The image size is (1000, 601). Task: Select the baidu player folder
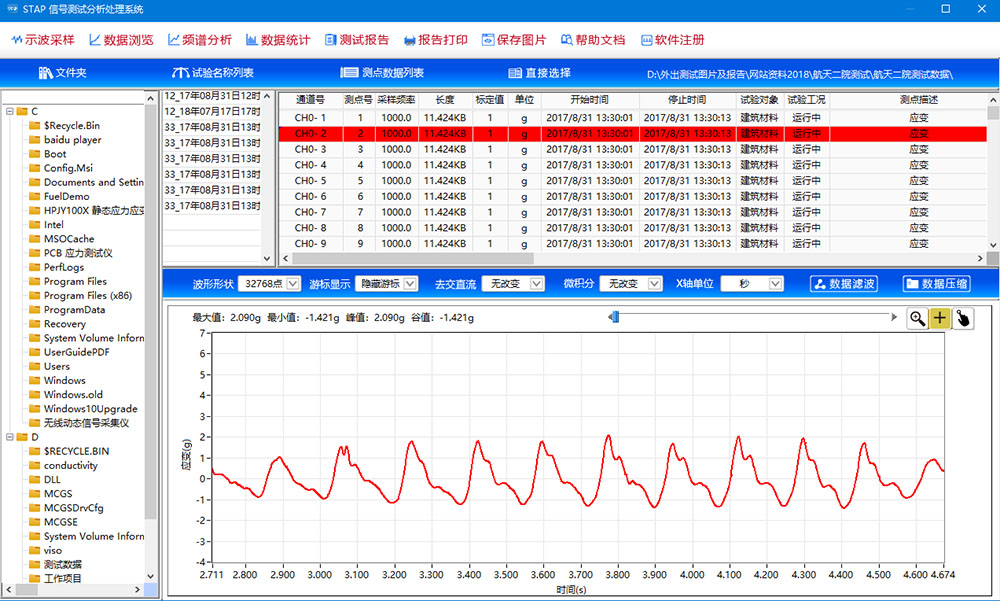[x=72, y=140]
